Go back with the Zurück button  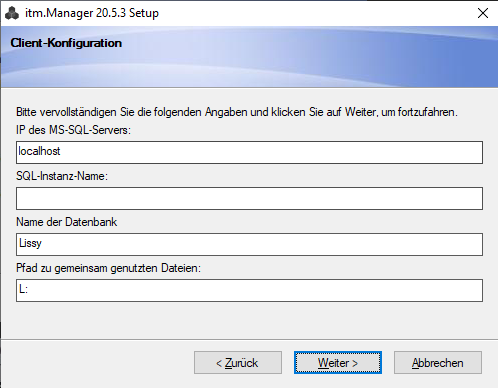pos(238,362)
